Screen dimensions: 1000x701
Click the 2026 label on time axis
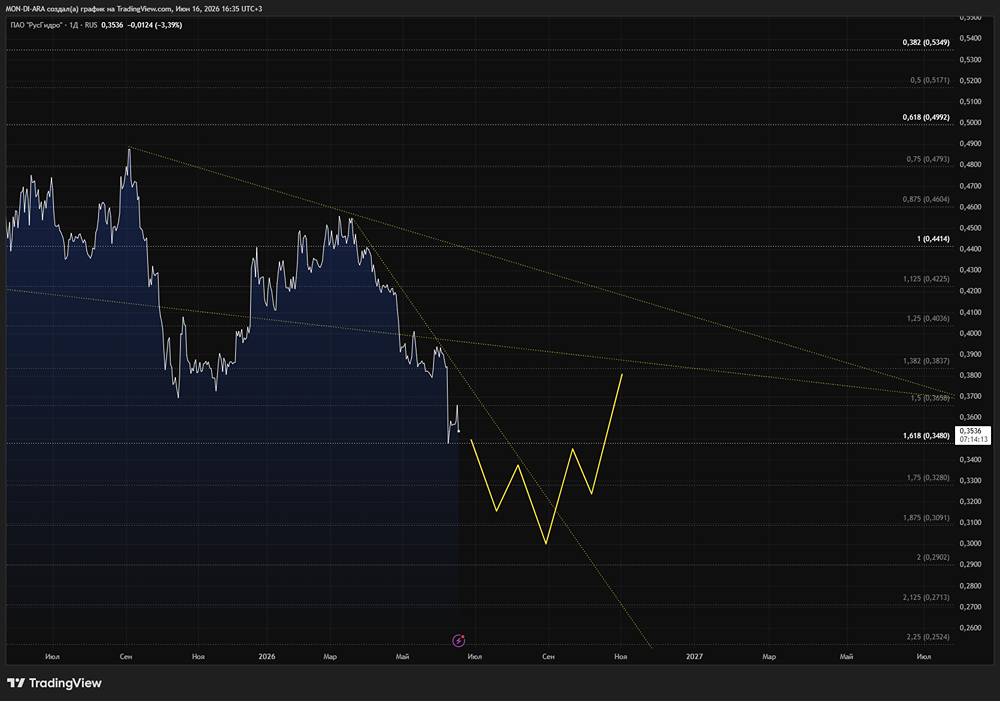(x=267, y=656)
